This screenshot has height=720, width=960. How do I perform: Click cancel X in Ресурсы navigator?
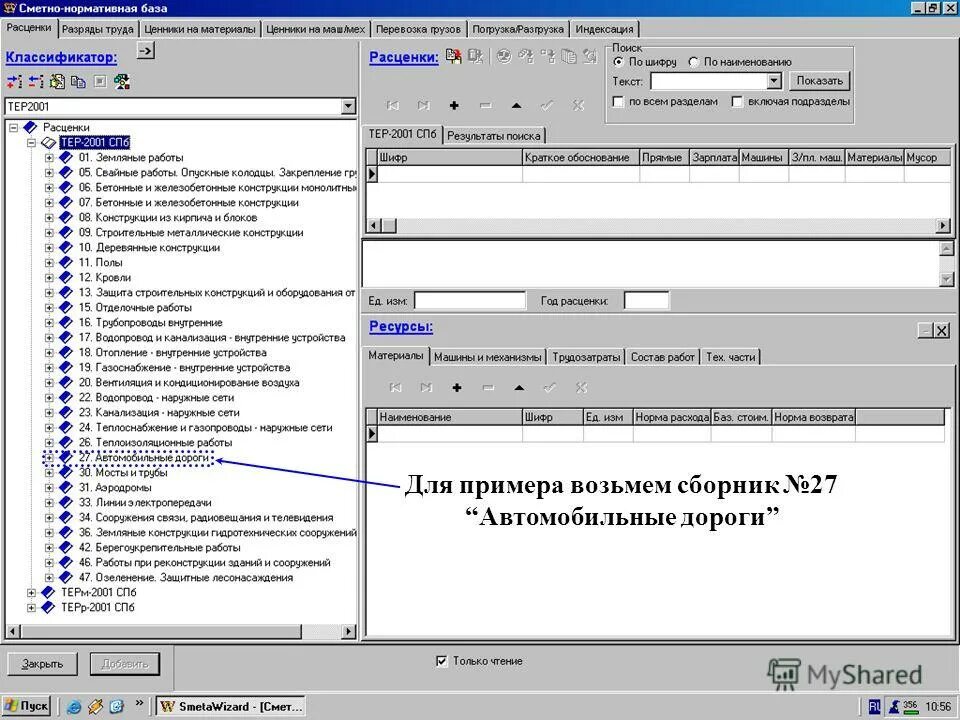tap(581, 388)
